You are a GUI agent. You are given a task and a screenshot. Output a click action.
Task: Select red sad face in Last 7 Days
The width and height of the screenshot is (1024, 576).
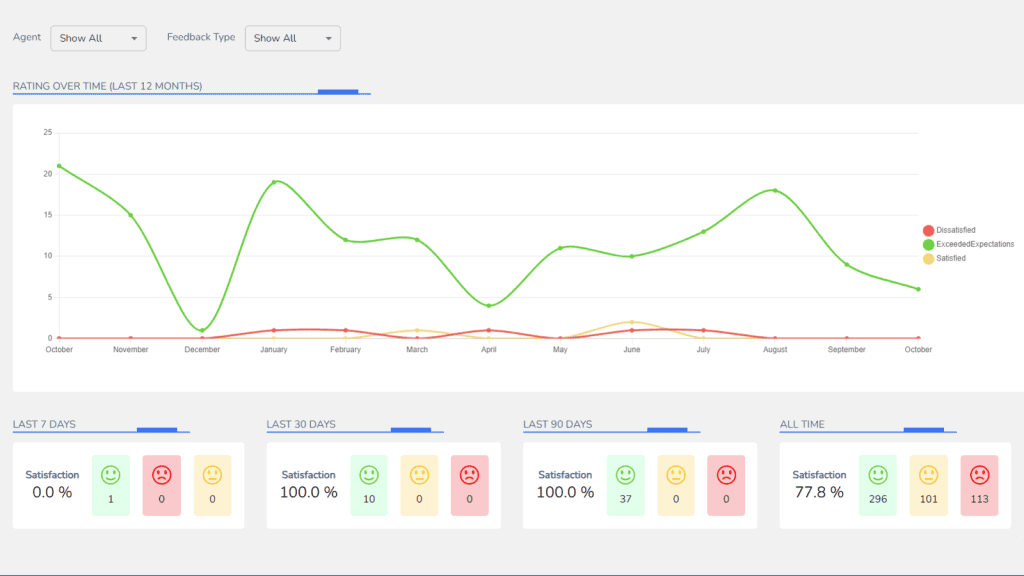point(162,474)
